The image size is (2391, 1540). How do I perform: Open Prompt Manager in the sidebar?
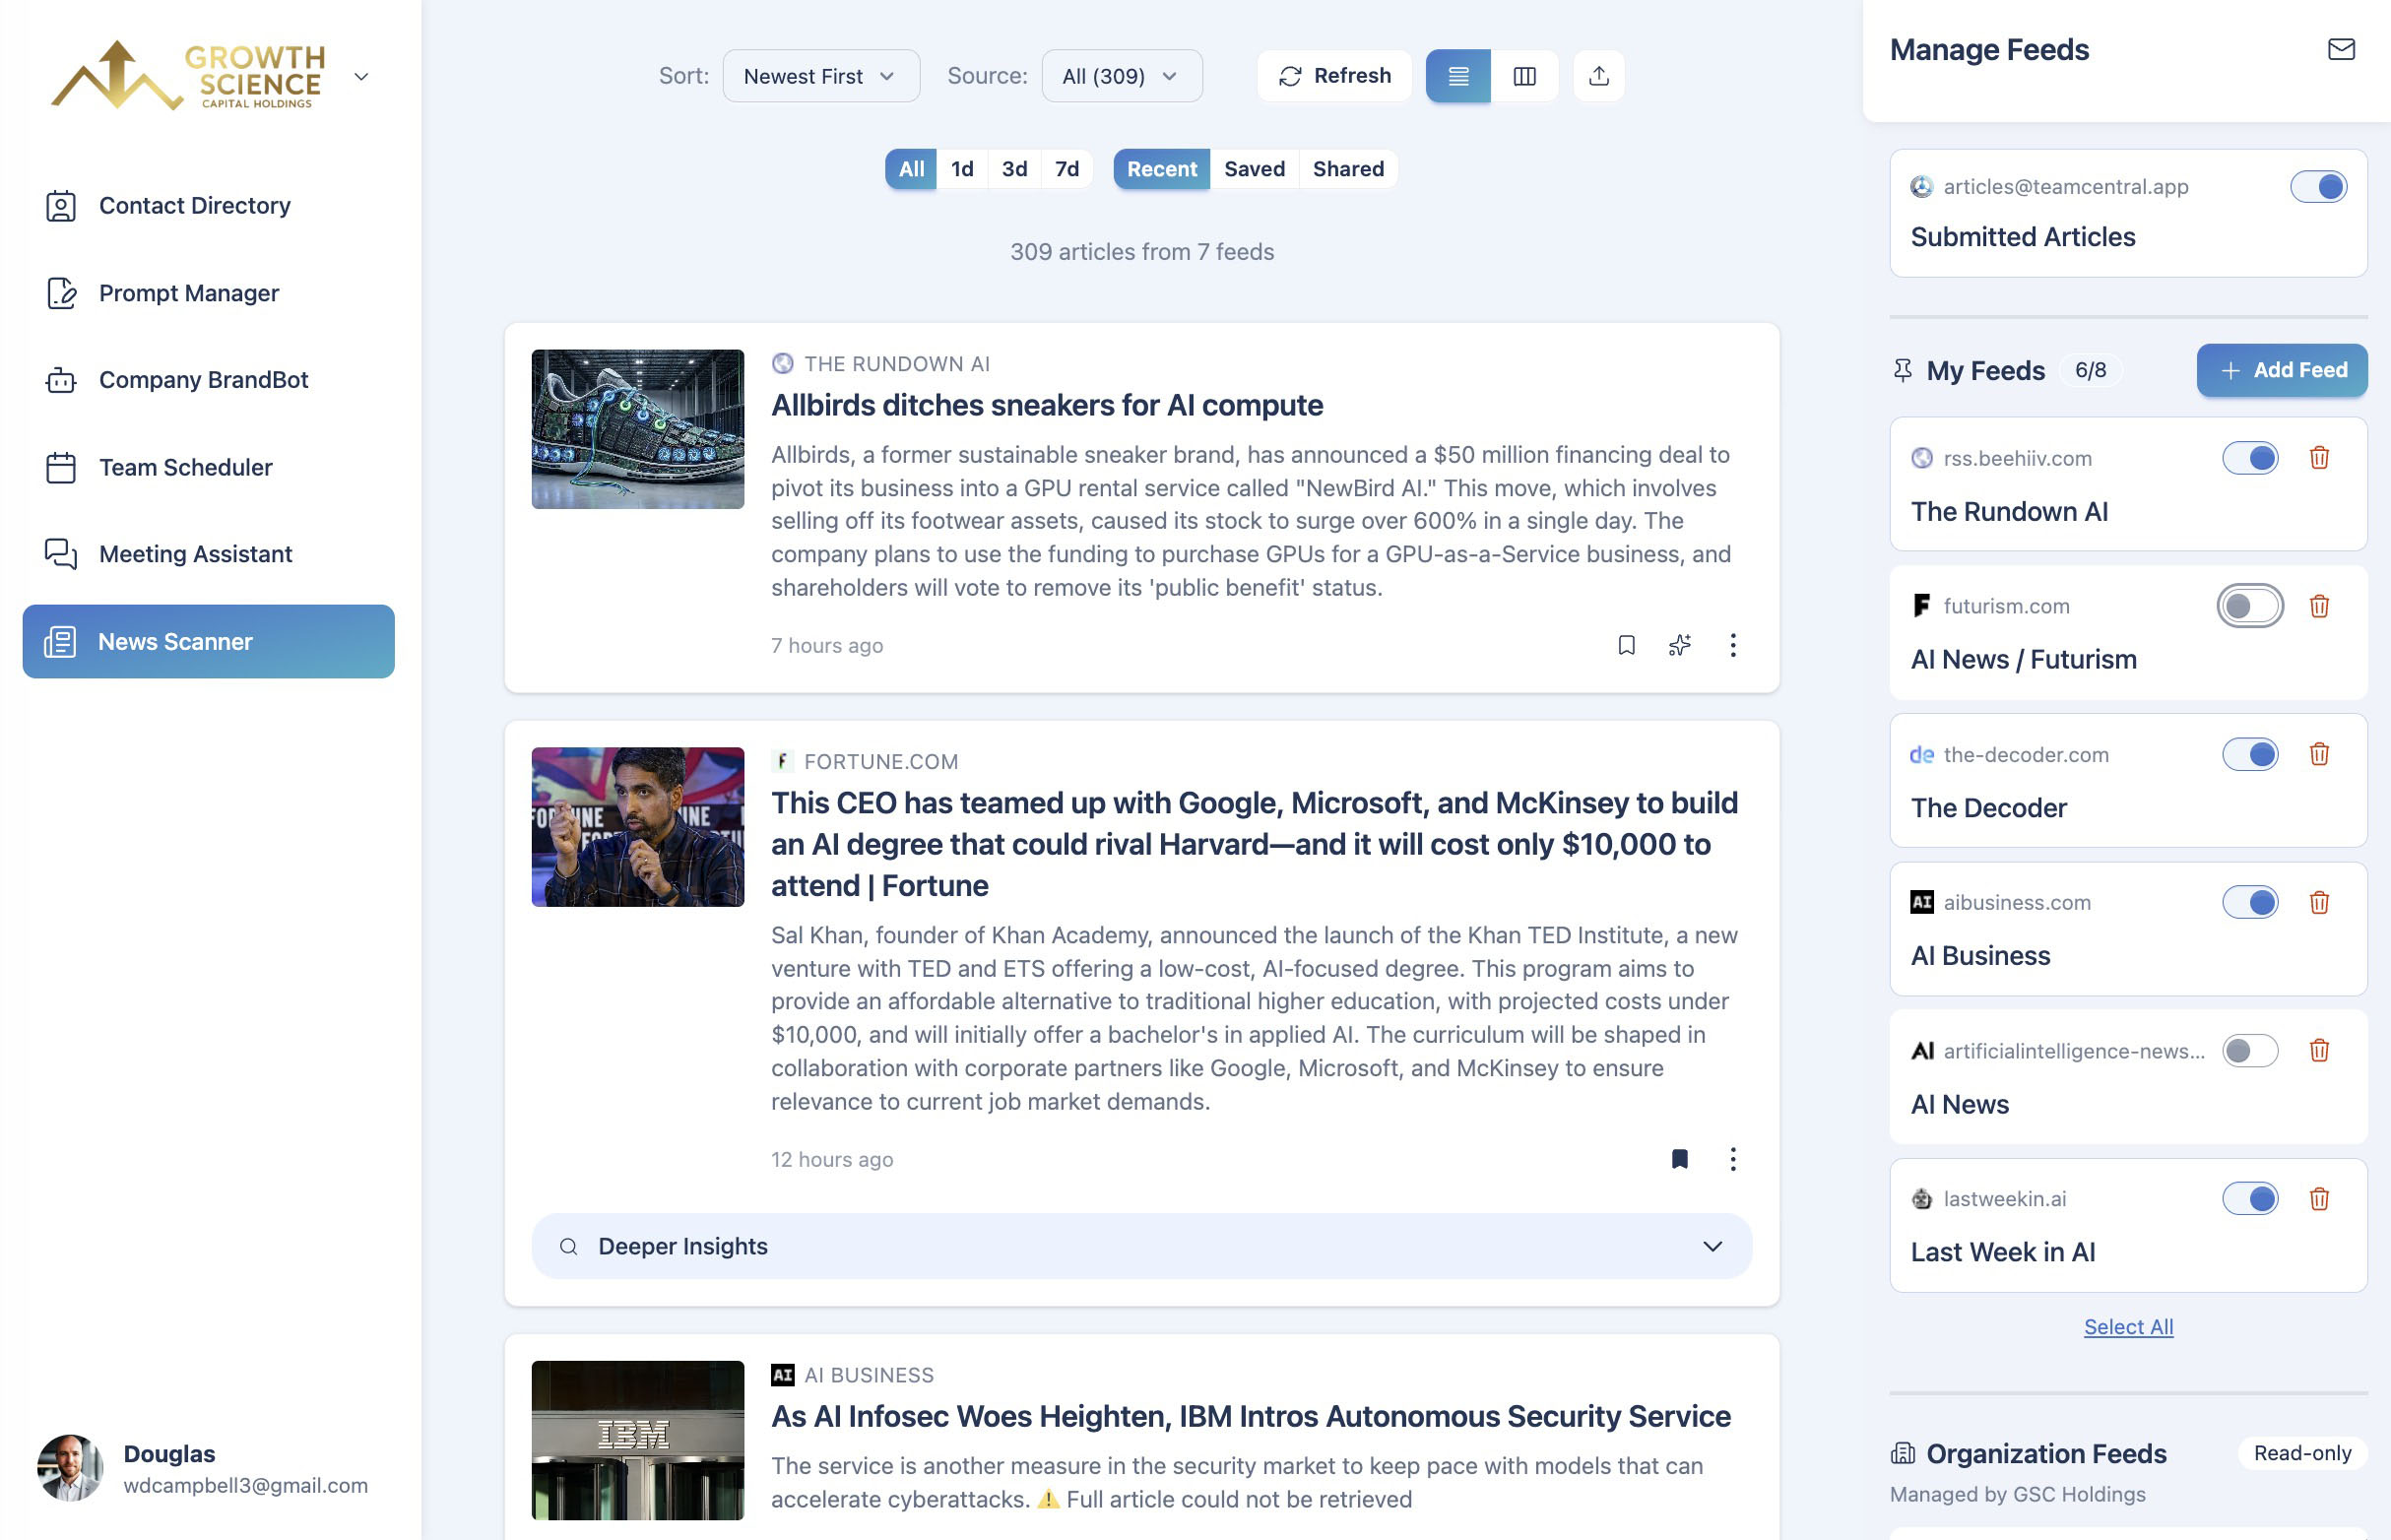pyautogui.click(x=208, y=293)
